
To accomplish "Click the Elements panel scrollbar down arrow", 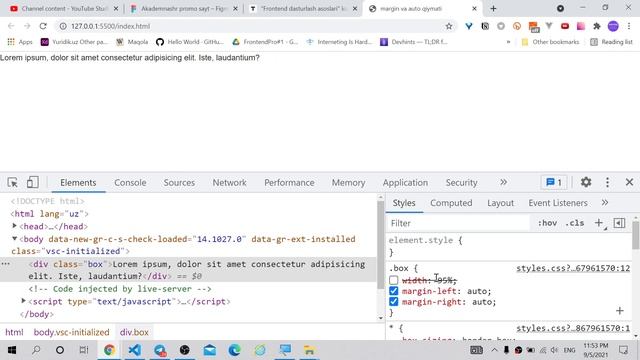I will [380, 318].
